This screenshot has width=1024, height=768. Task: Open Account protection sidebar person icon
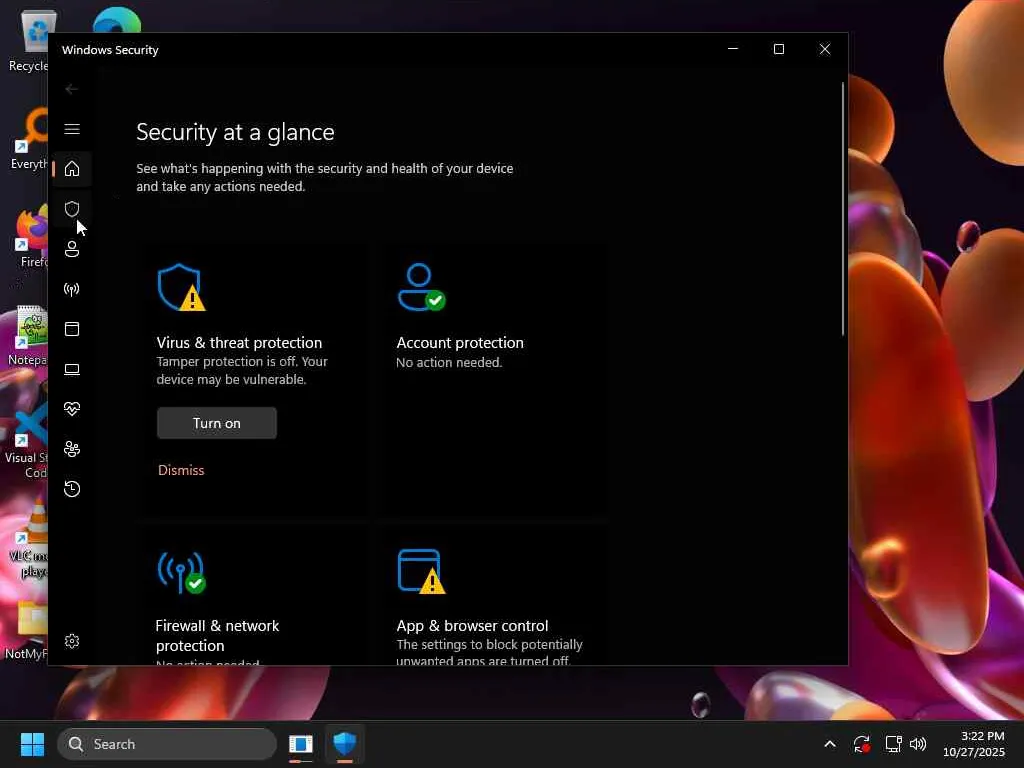tap(72, 249)
